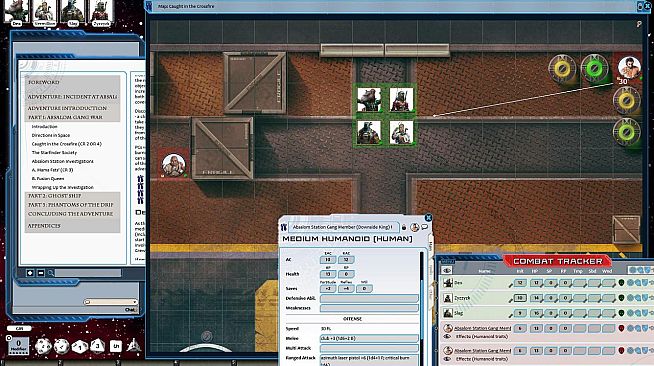Select bottom-left player token on map
The image size is (654, 366).
369,132
